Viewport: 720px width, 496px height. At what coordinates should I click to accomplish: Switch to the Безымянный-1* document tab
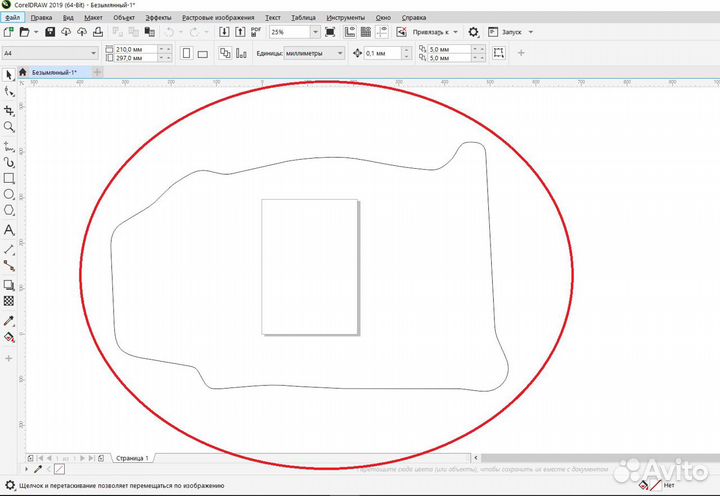54,73
